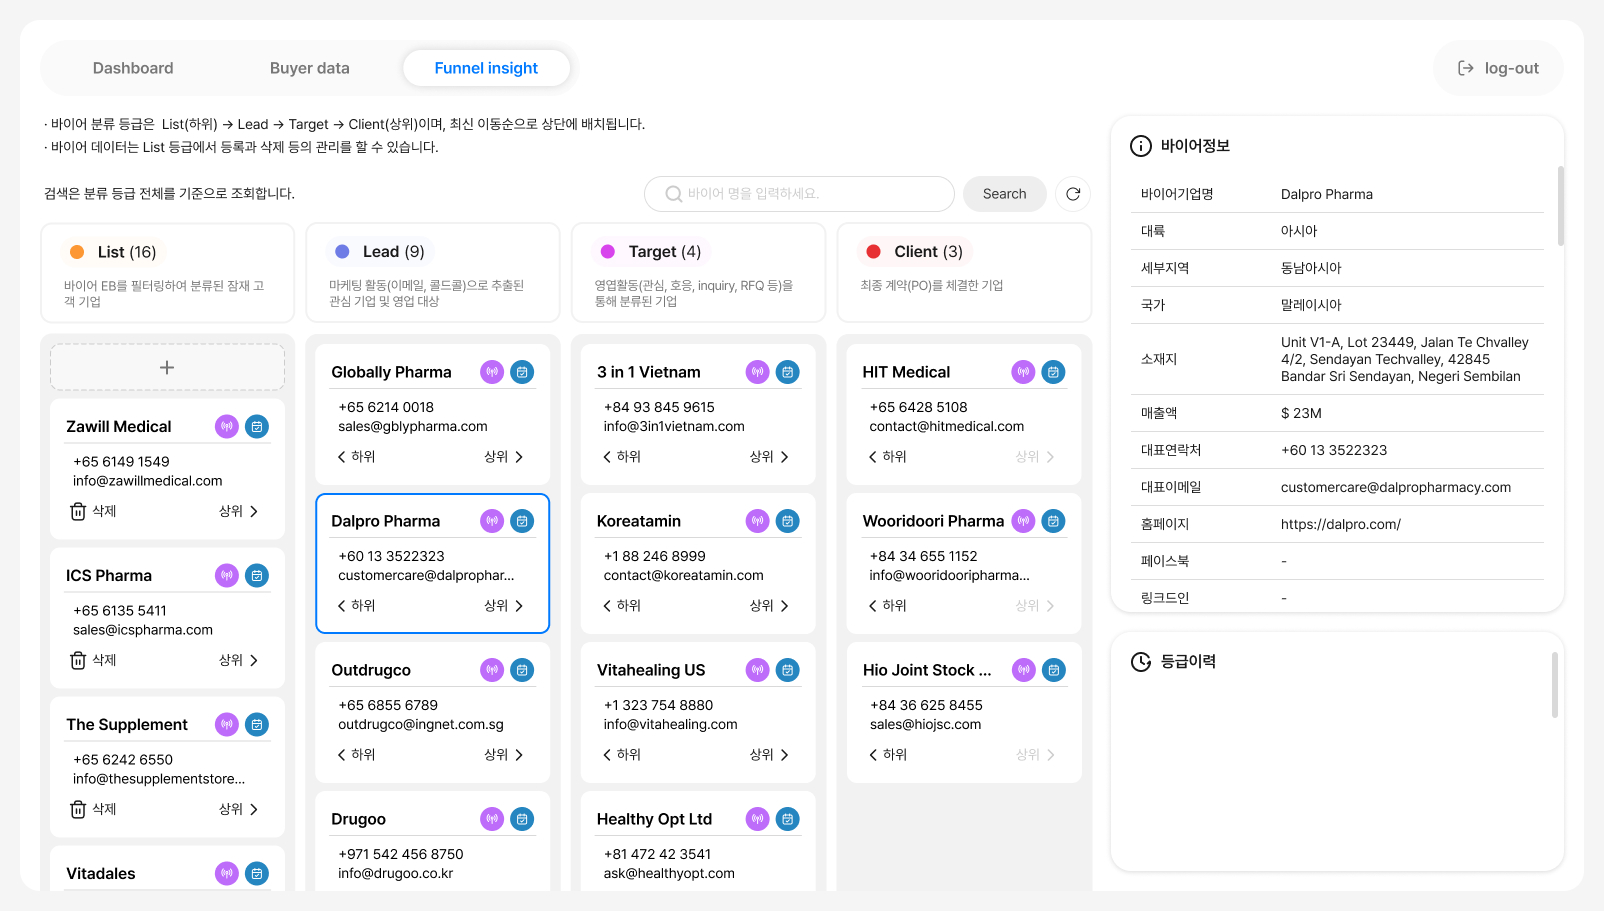The height and width of the screenshot is (911, 1604).
Task: Delete ICS Pharma using 삭제
Action: [x=93, y=660]
